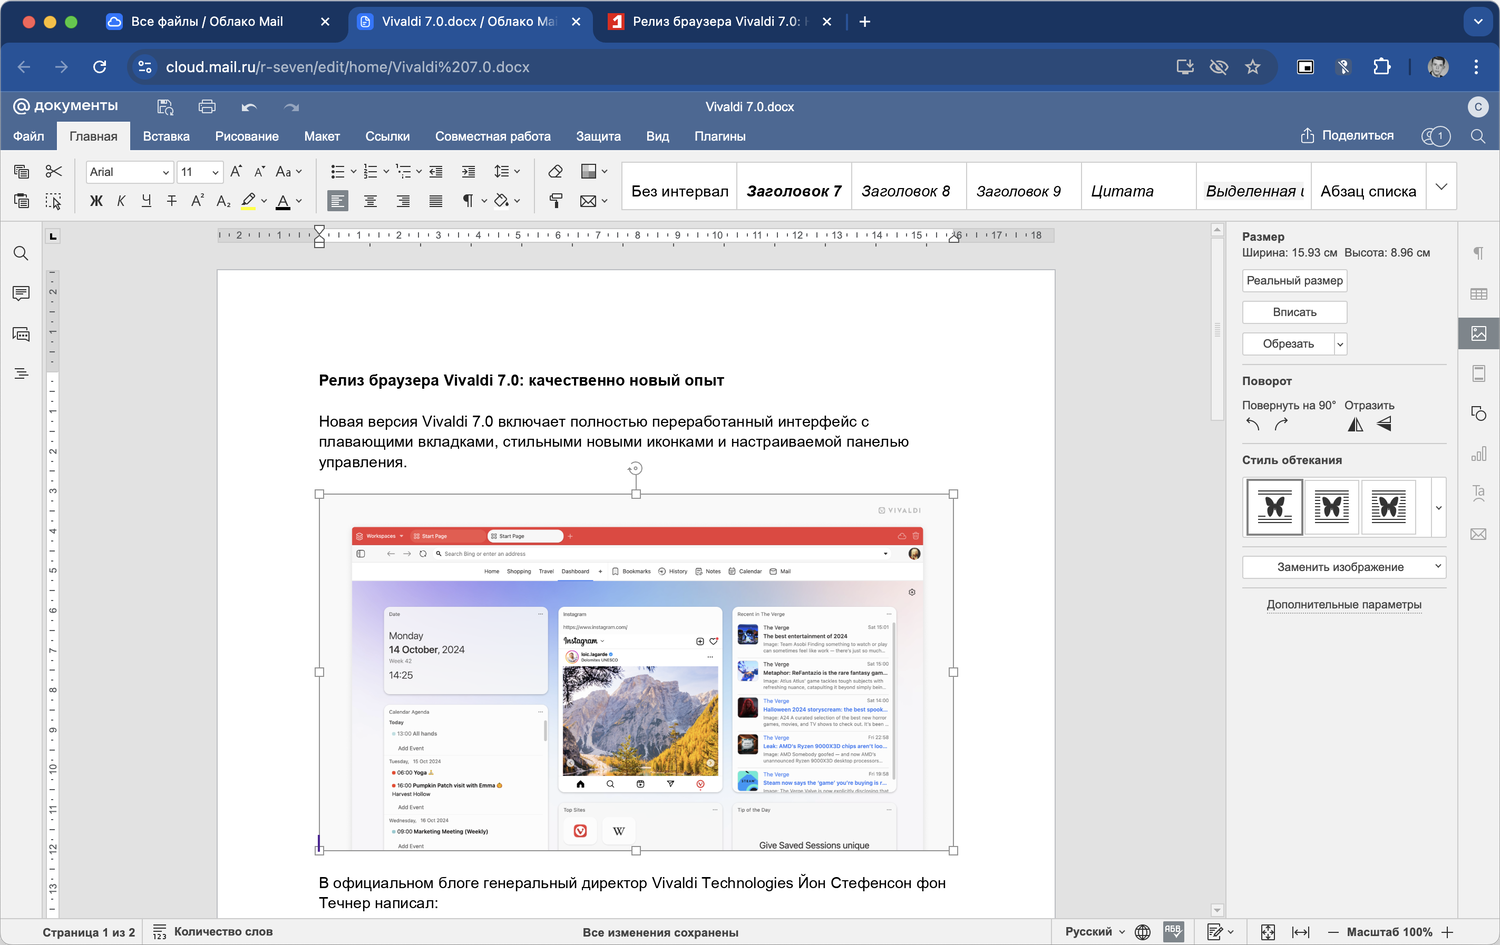Expand the paragraph styles gallery

click(1441, 187)
